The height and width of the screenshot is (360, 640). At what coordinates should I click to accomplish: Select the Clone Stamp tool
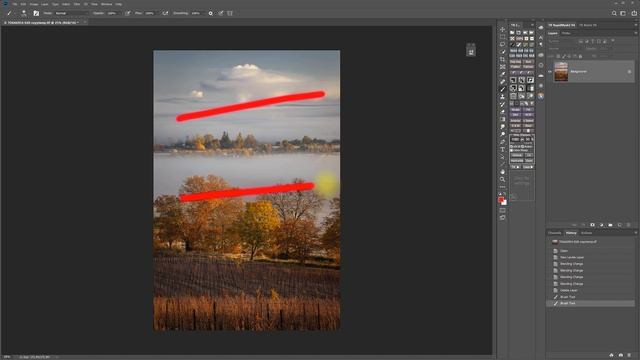pos(502,97)
